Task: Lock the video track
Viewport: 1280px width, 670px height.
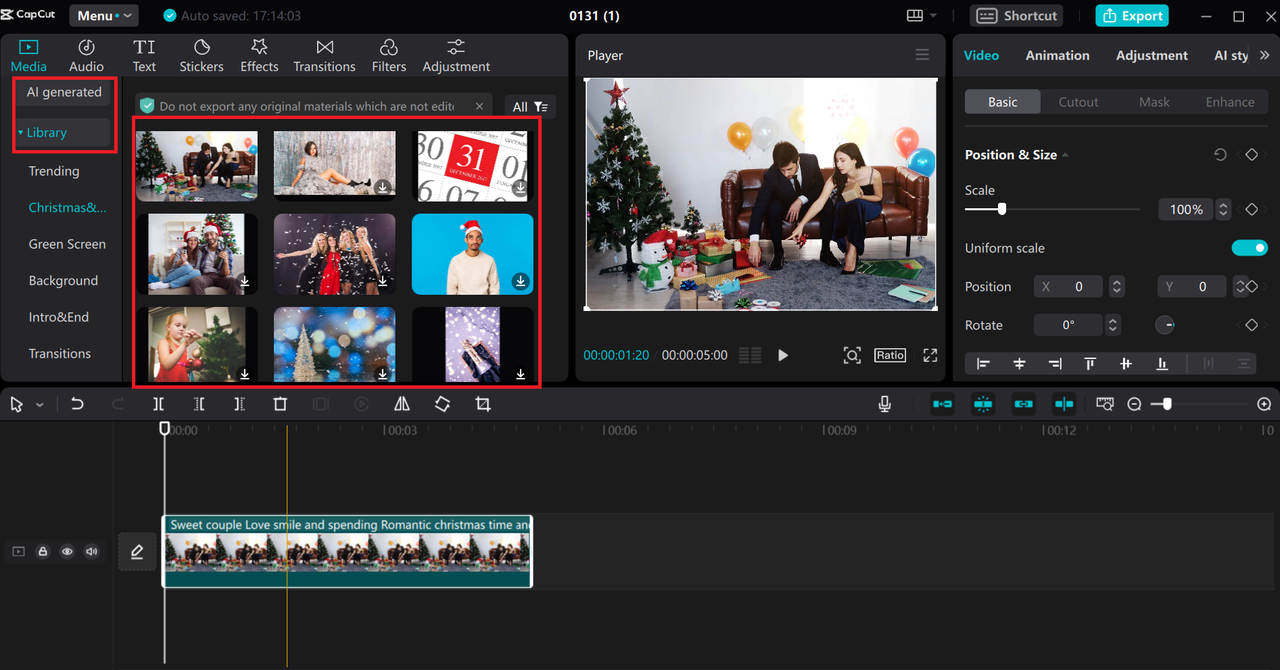Action: click(x=43, y=551)
